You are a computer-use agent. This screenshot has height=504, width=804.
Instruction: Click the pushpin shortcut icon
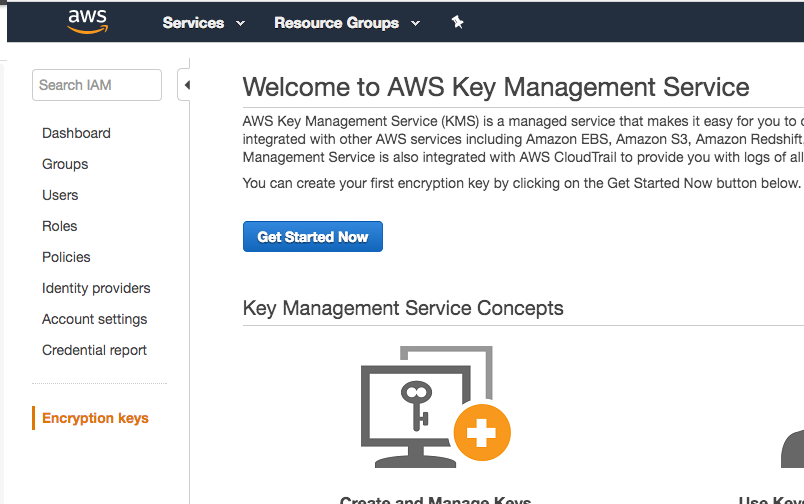click(x=457, y=22)
